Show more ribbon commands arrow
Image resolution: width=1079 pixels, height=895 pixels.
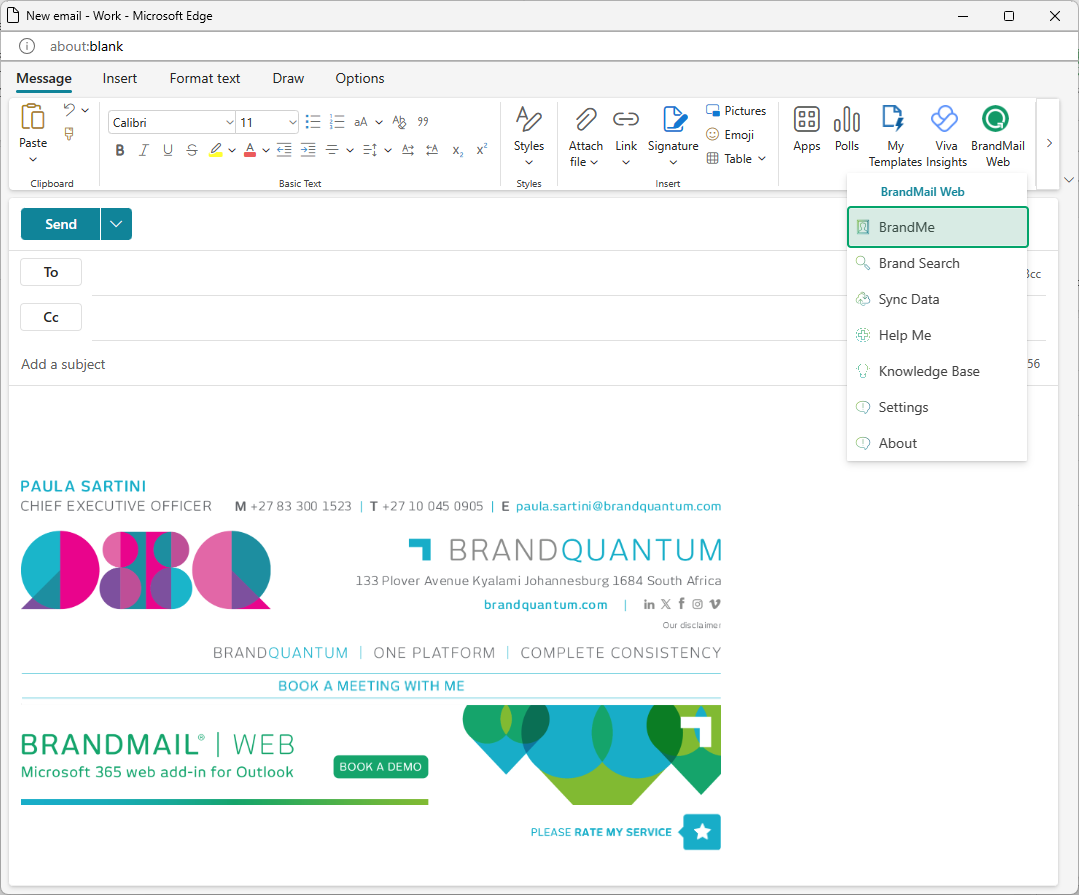(x=1049, y=143)
